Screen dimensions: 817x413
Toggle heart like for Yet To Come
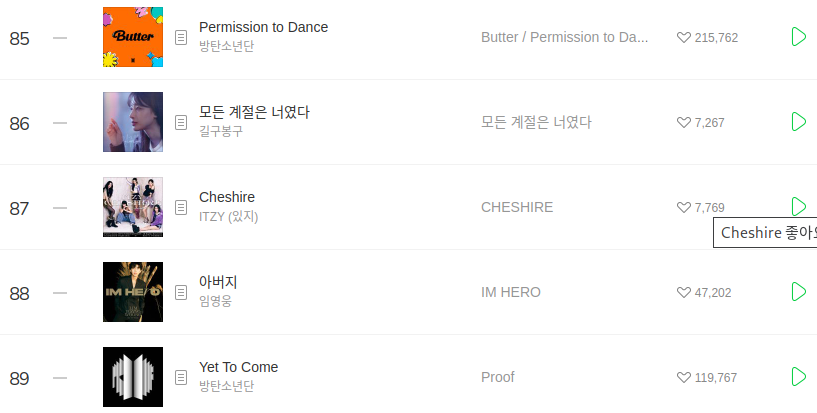pos(684,378)
